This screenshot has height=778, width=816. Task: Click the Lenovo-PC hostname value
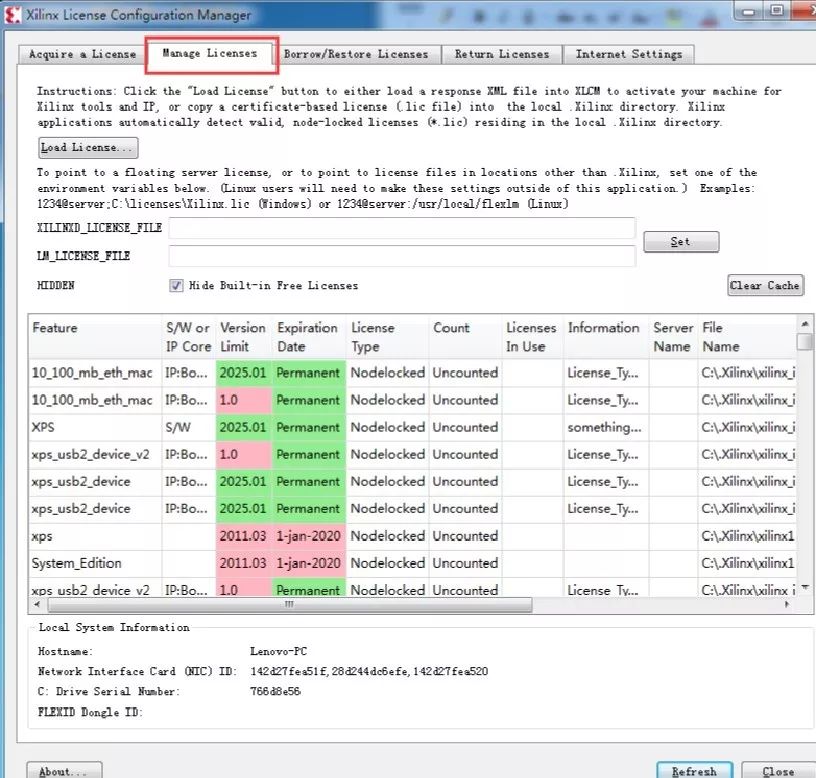278,651
